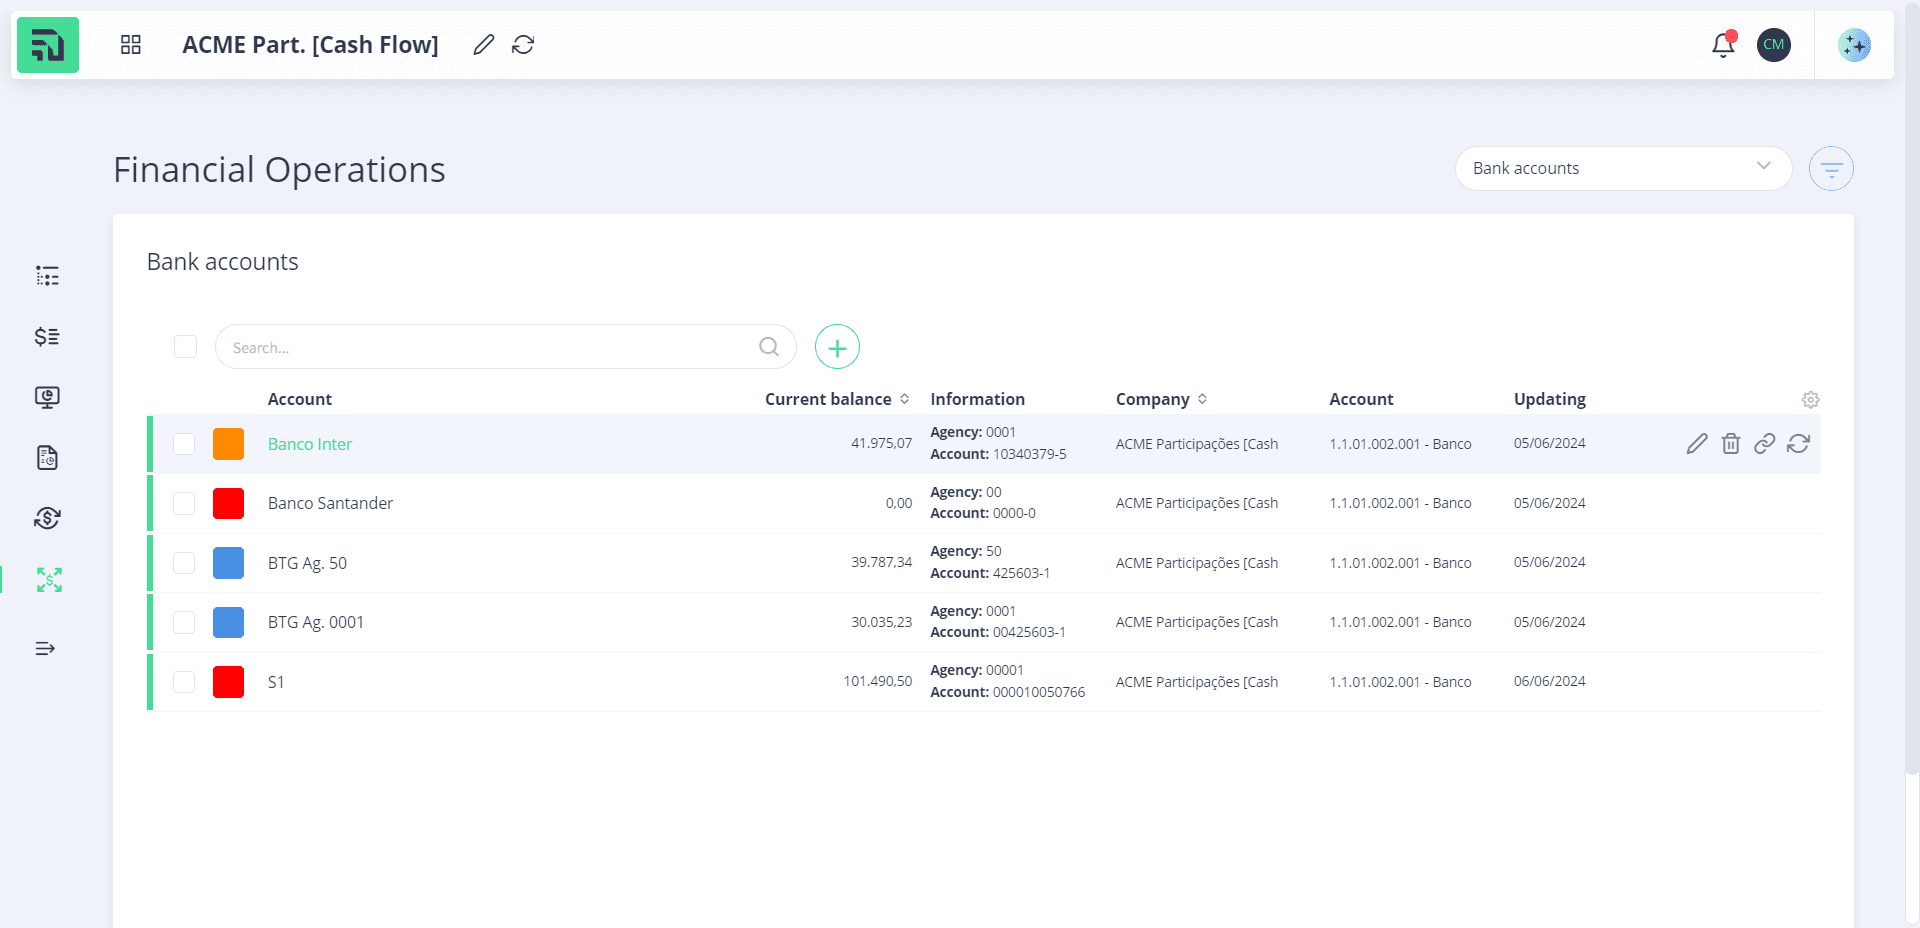Click the edit pencil icon on Banco Inter row

(1697, 444)
